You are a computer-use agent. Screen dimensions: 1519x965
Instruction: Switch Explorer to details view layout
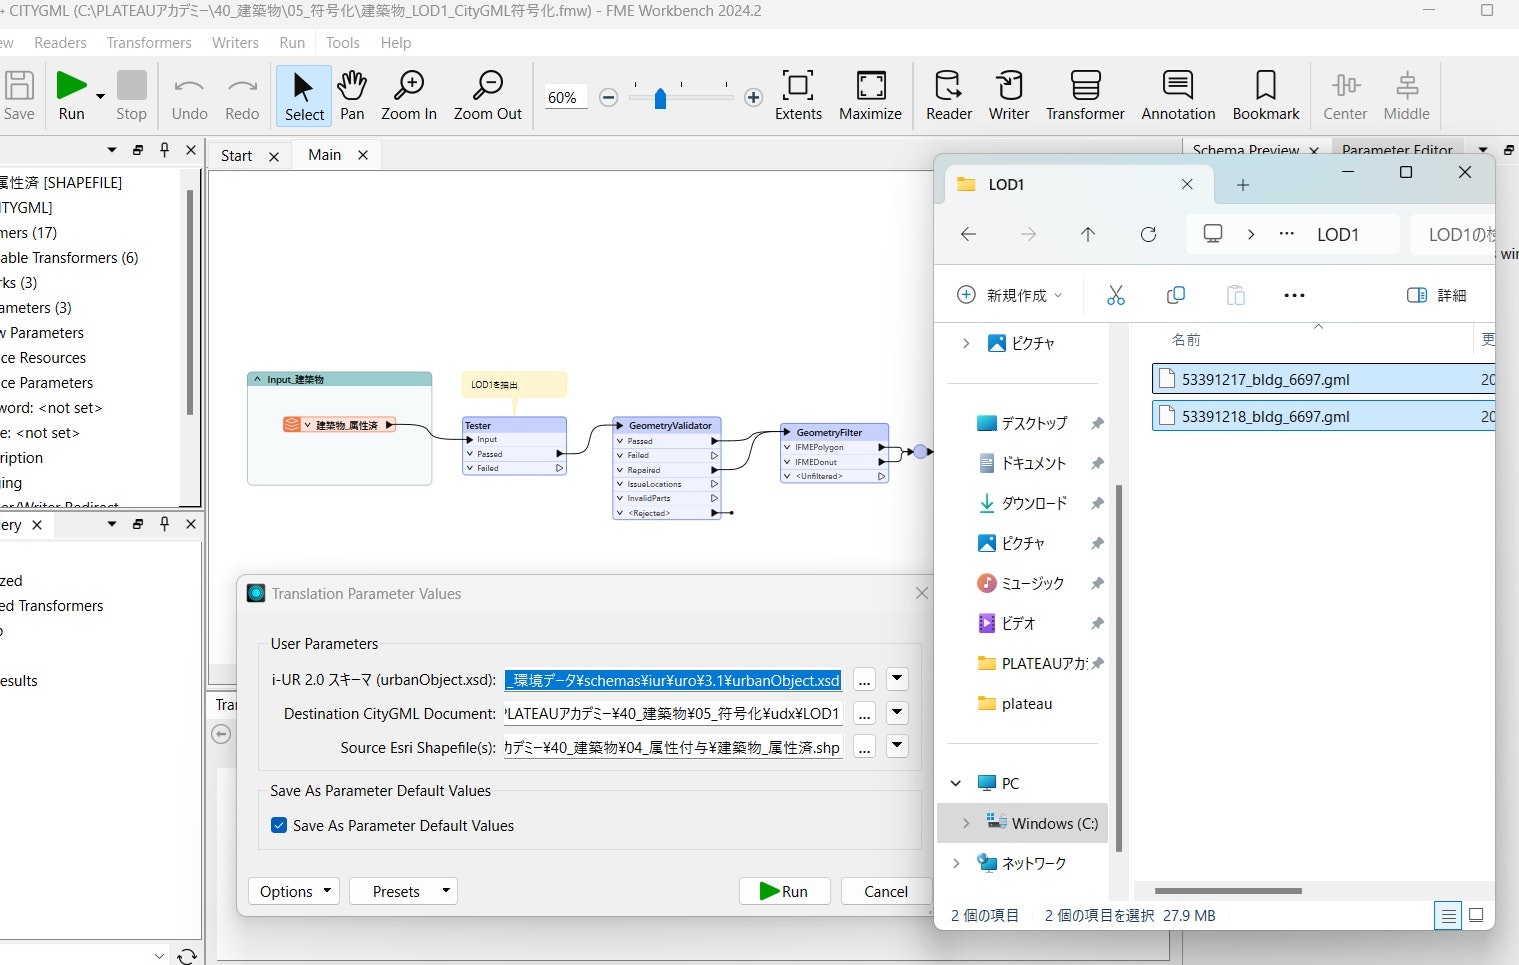(x=1448, y=916)
